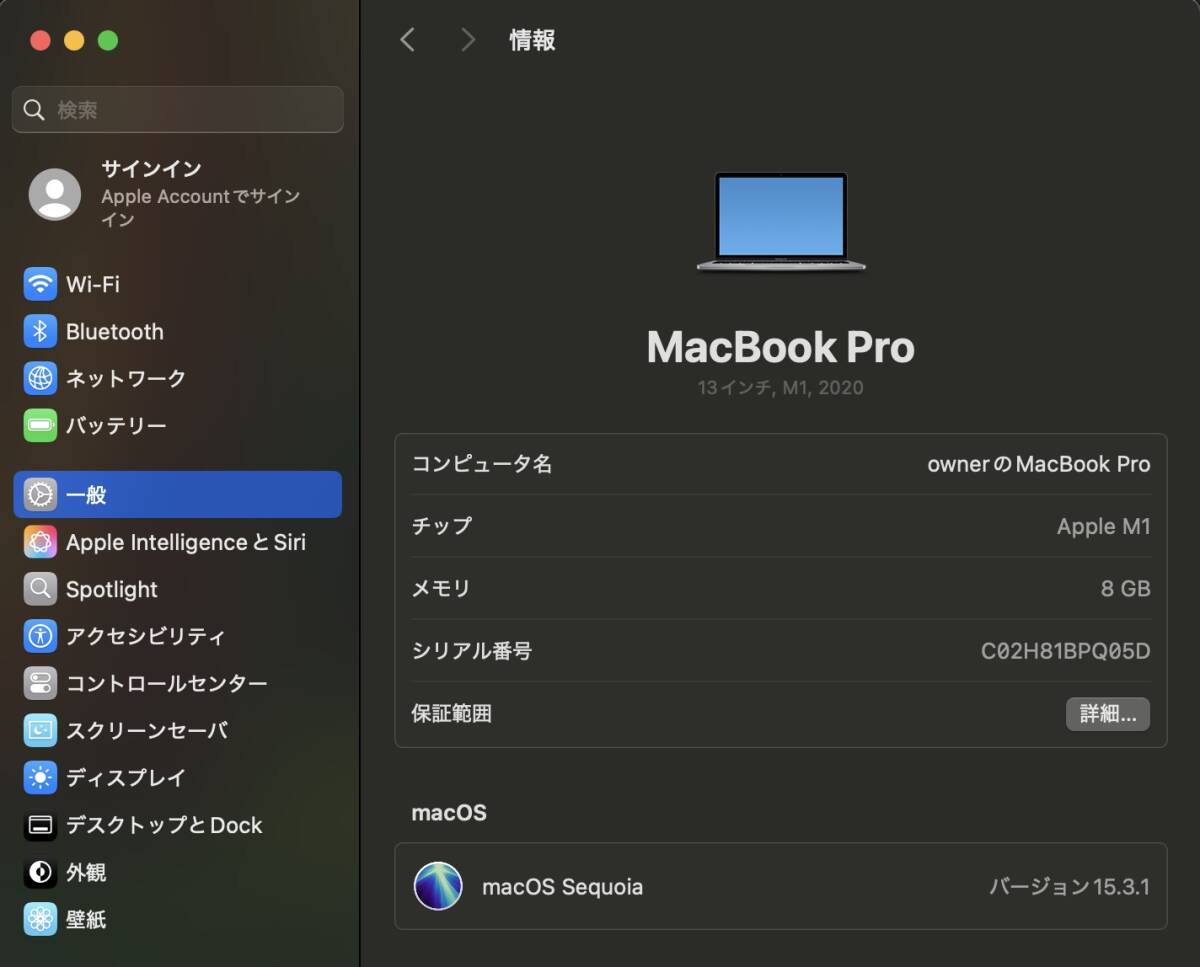Viewport: 1200px width, 967px height.
Task: Click the macOS Sequoia name text
Action: pyautogui.click(x=563, y=887)
